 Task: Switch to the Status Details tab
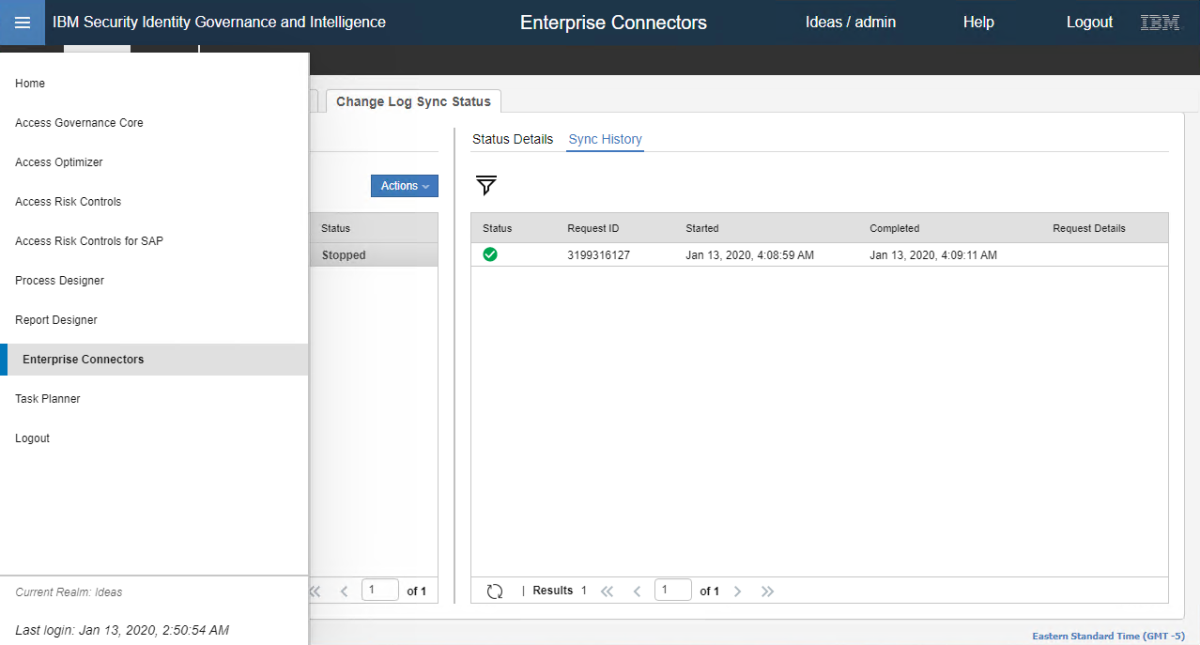[512, 139]
